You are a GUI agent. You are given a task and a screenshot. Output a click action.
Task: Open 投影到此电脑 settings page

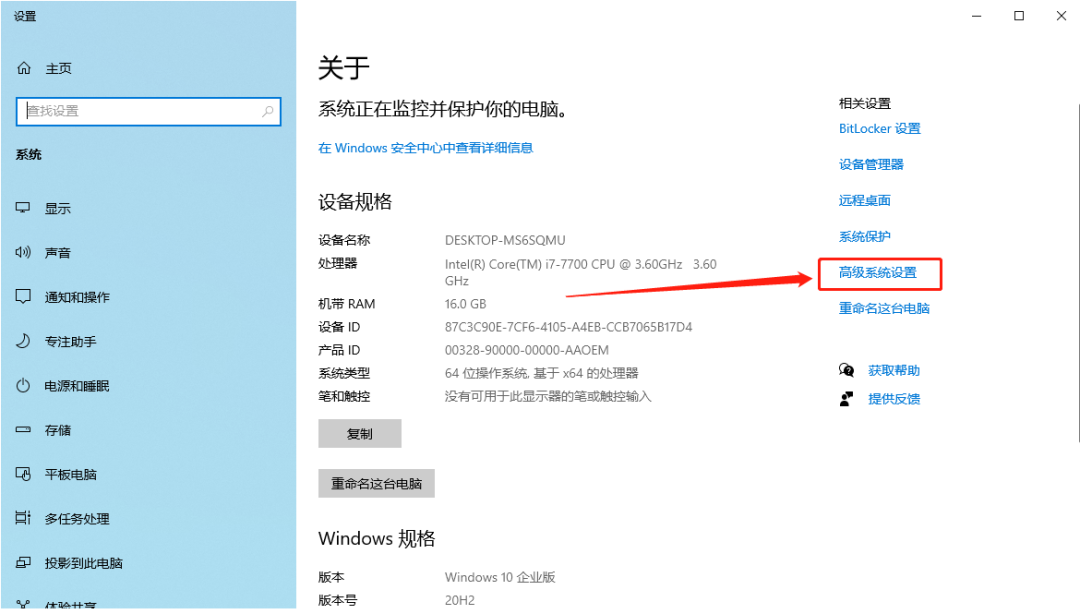pos(83,564)
